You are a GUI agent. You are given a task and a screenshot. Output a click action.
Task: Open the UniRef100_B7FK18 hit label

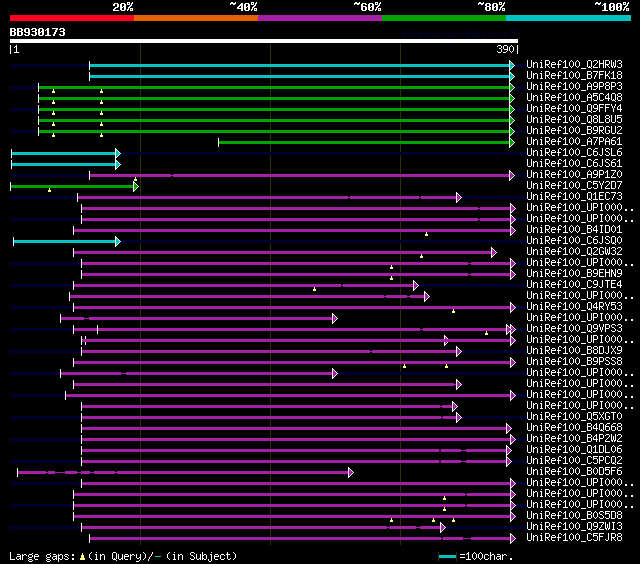pos(574,75)
